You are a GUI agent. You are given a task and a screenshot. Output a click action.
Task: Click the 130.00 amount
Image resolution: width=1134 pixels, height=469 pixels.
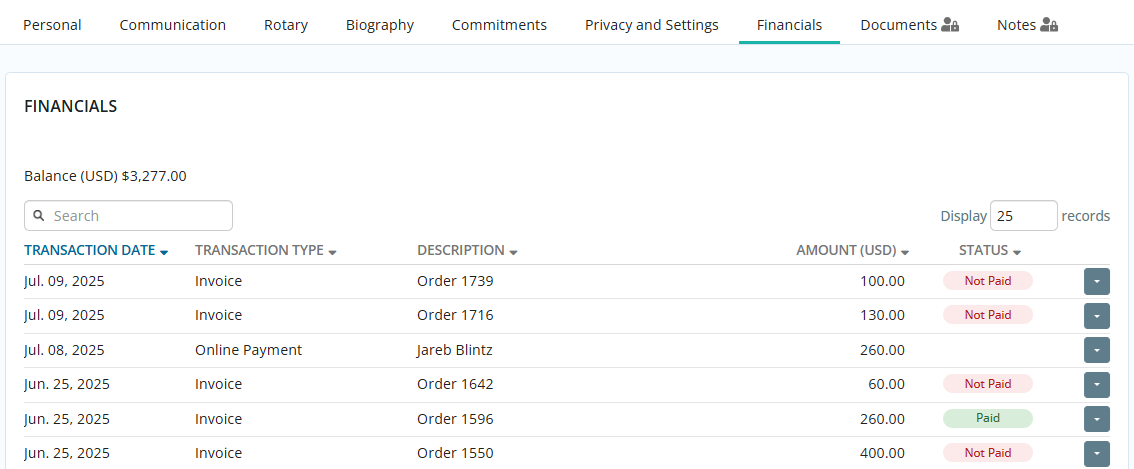pos(882,316)
